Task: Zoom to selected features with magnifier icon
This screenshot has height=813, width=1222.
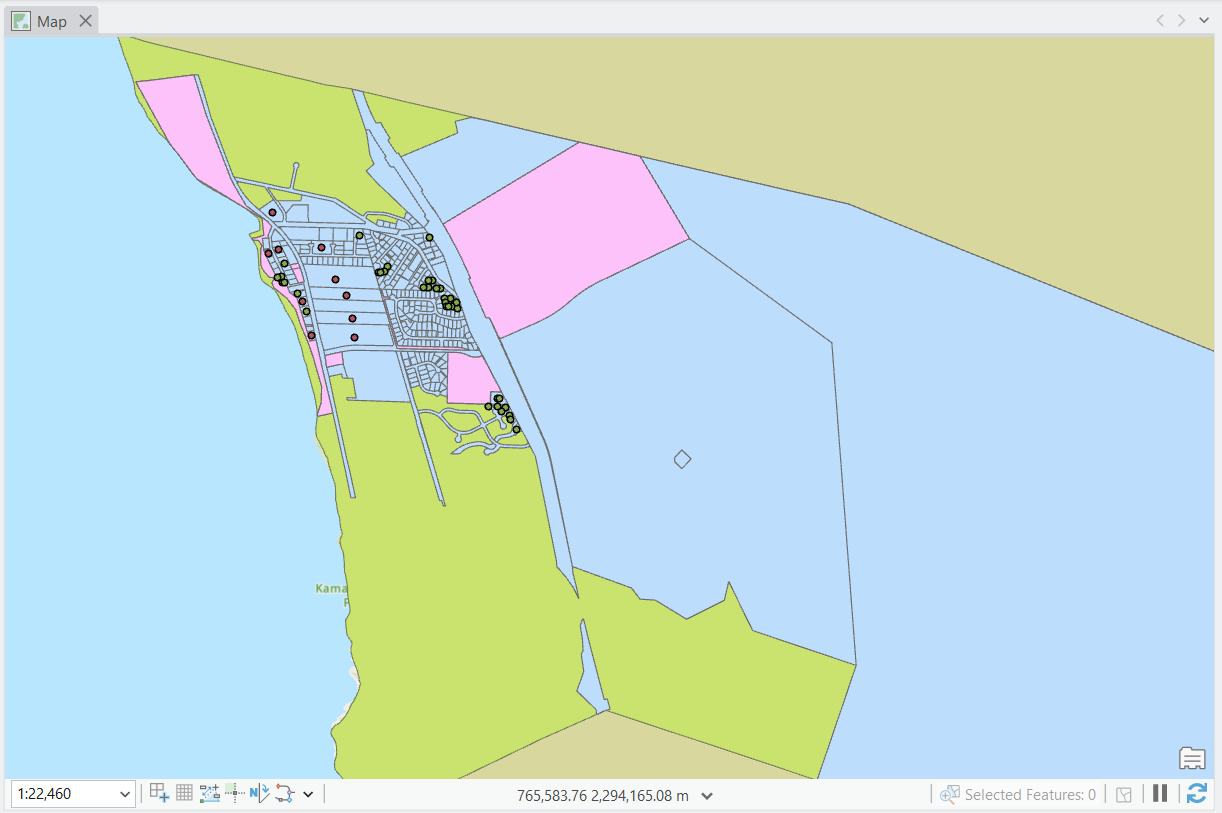Action: tap(949, 794)
